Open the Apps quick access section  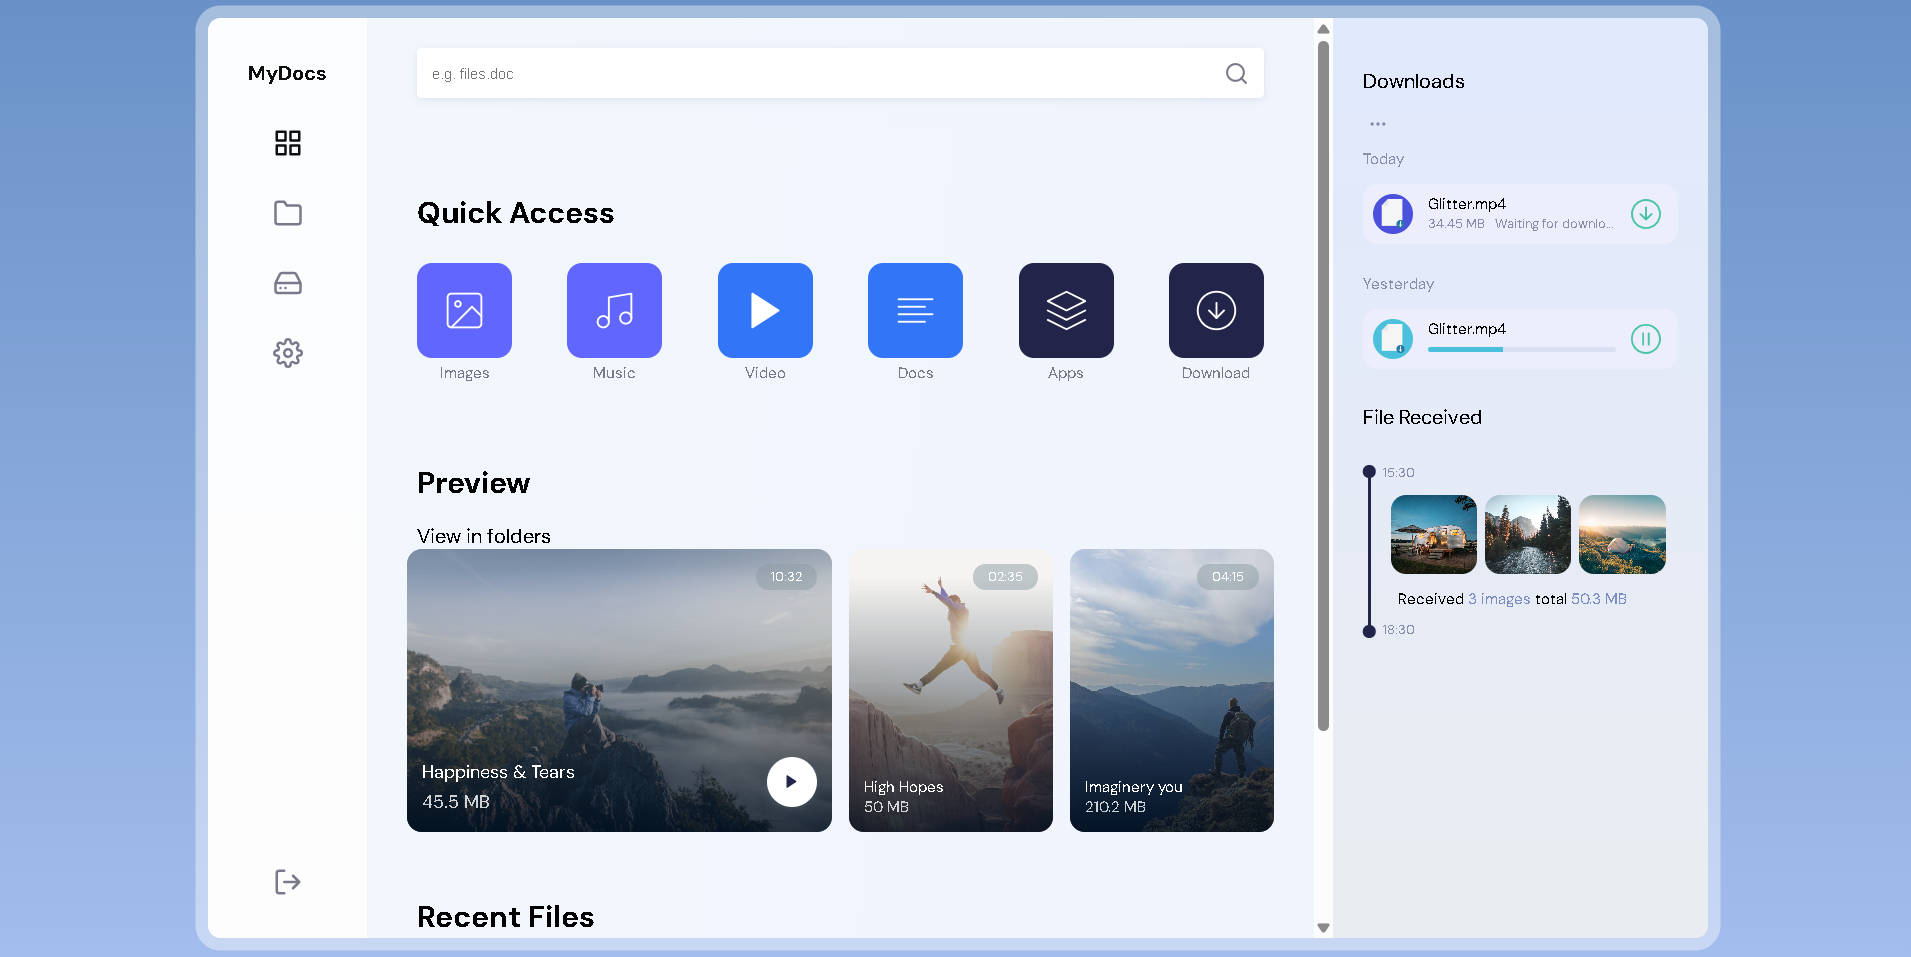point(1065,311)
